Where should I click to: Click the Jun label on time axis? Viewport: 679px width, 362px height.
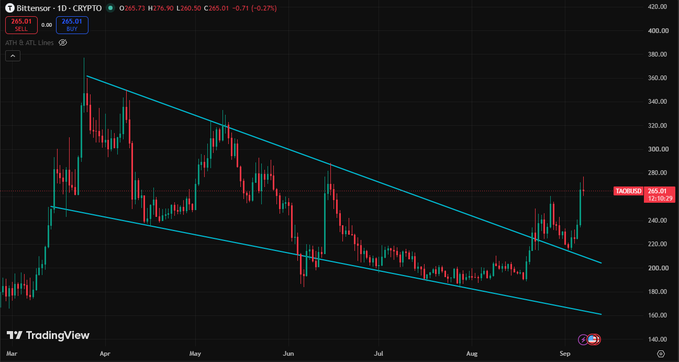[x=288, y=354]
